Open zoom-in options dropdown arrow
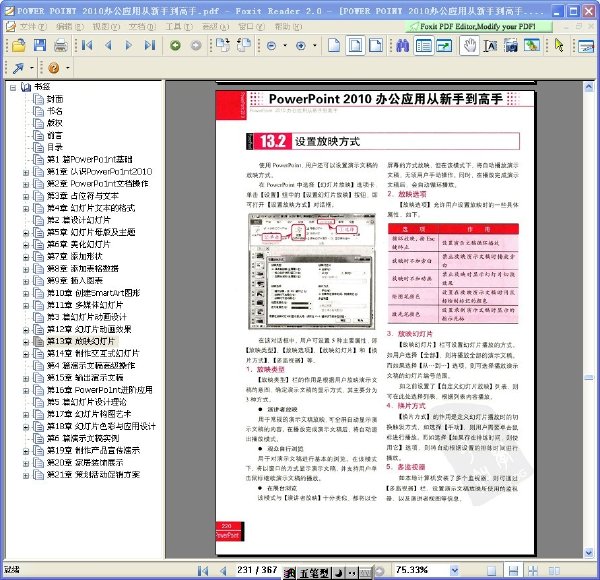 [x=315, y=46]
